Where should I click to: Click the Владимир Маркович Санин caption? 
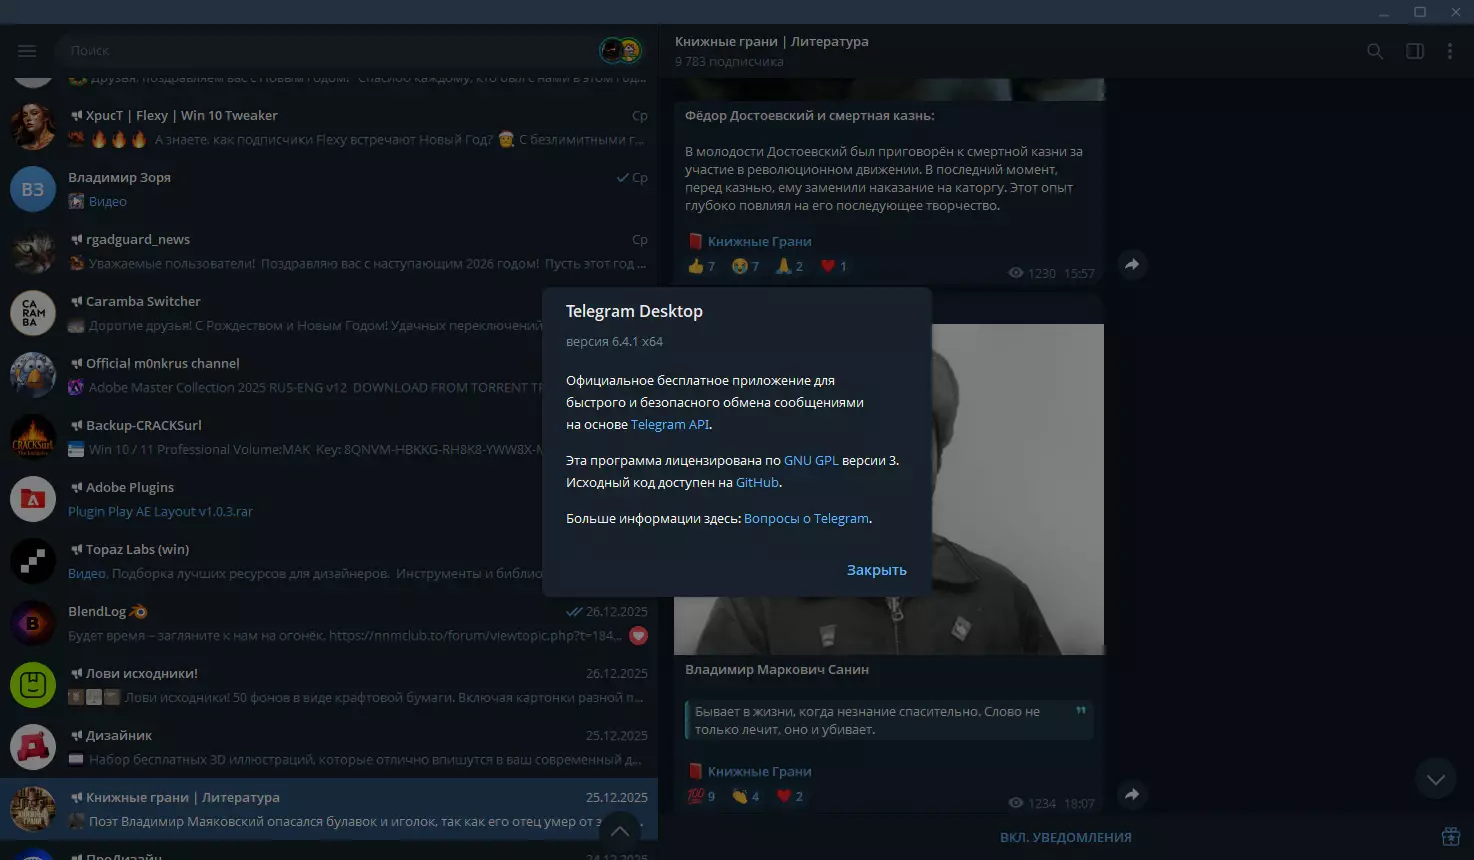click(777, 669)
